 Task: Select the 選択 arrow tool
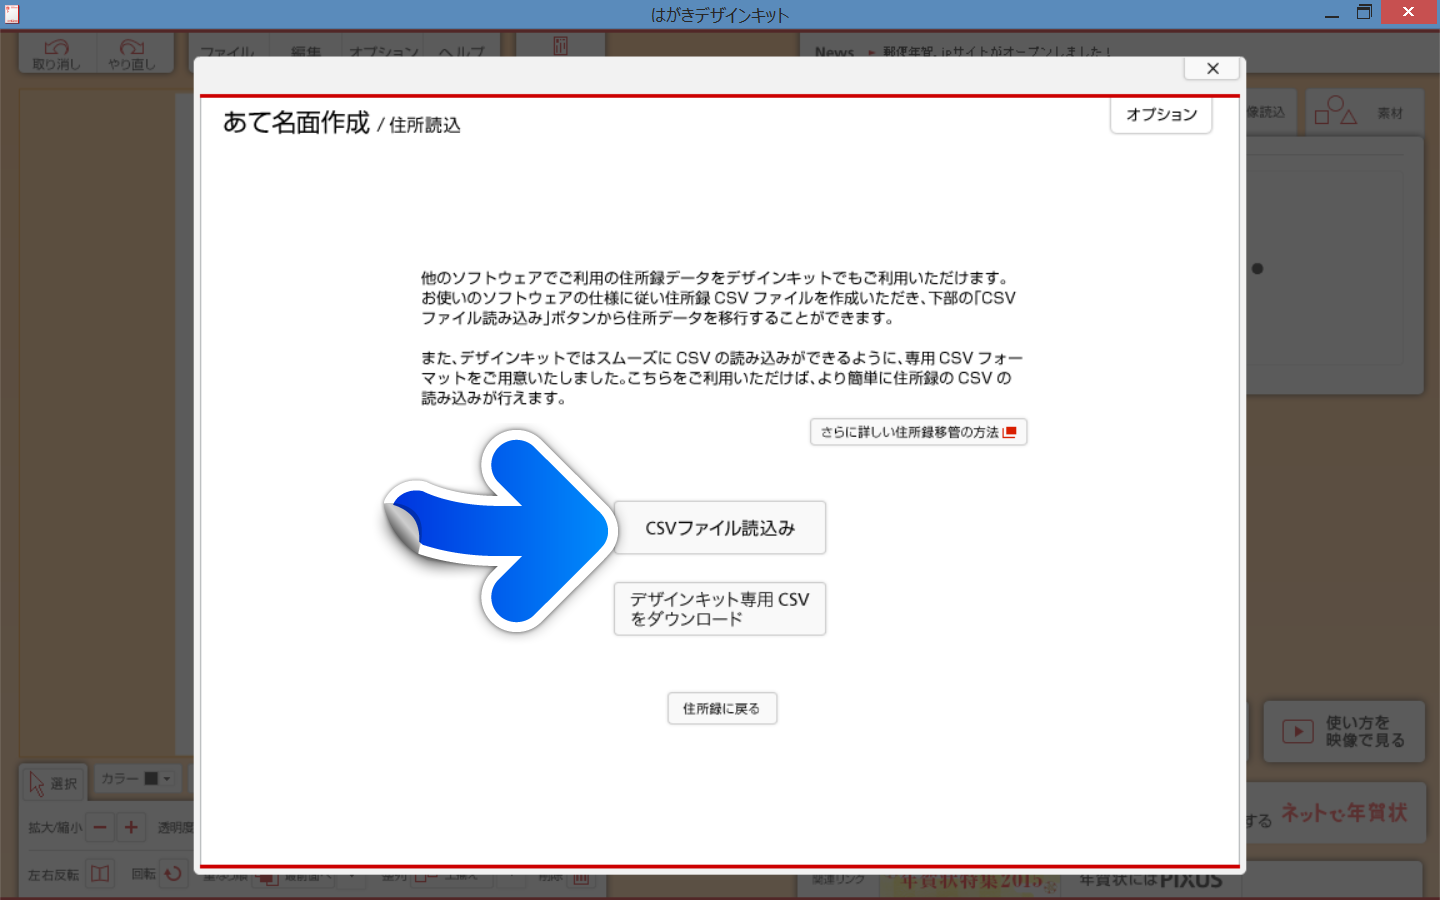pyautogui.click(x=53, y=783)
